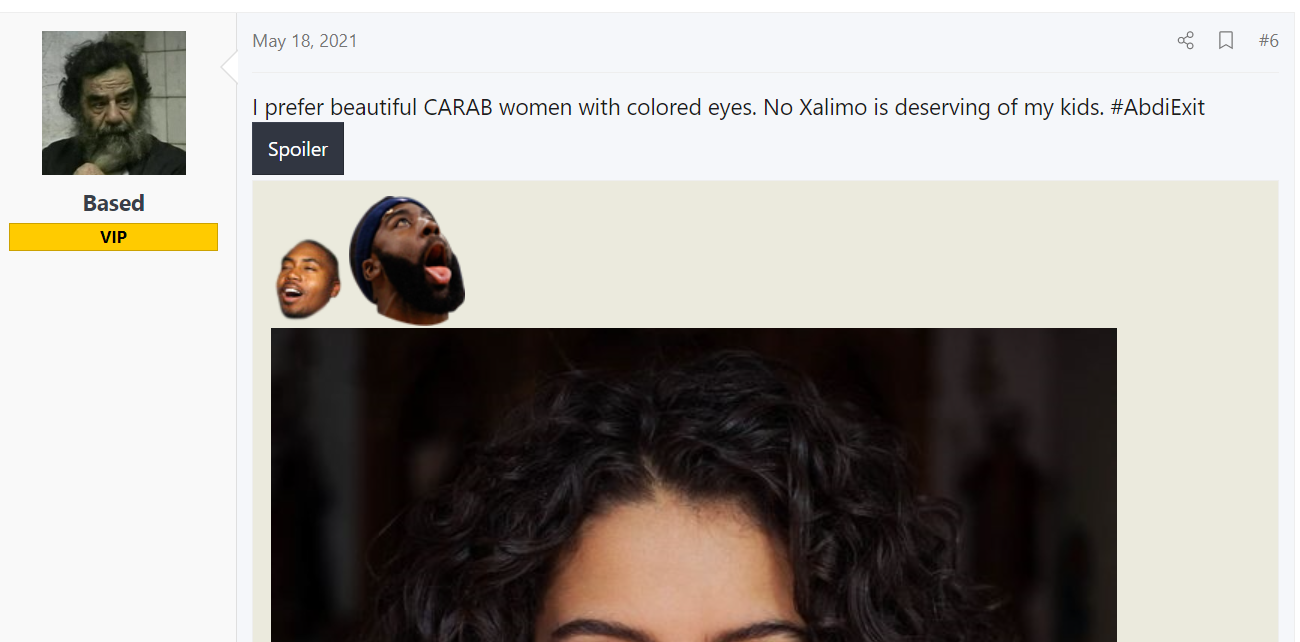Open the curly-haired woman photo
Viewport: 1300px width, 642px height.
point(693,485)
